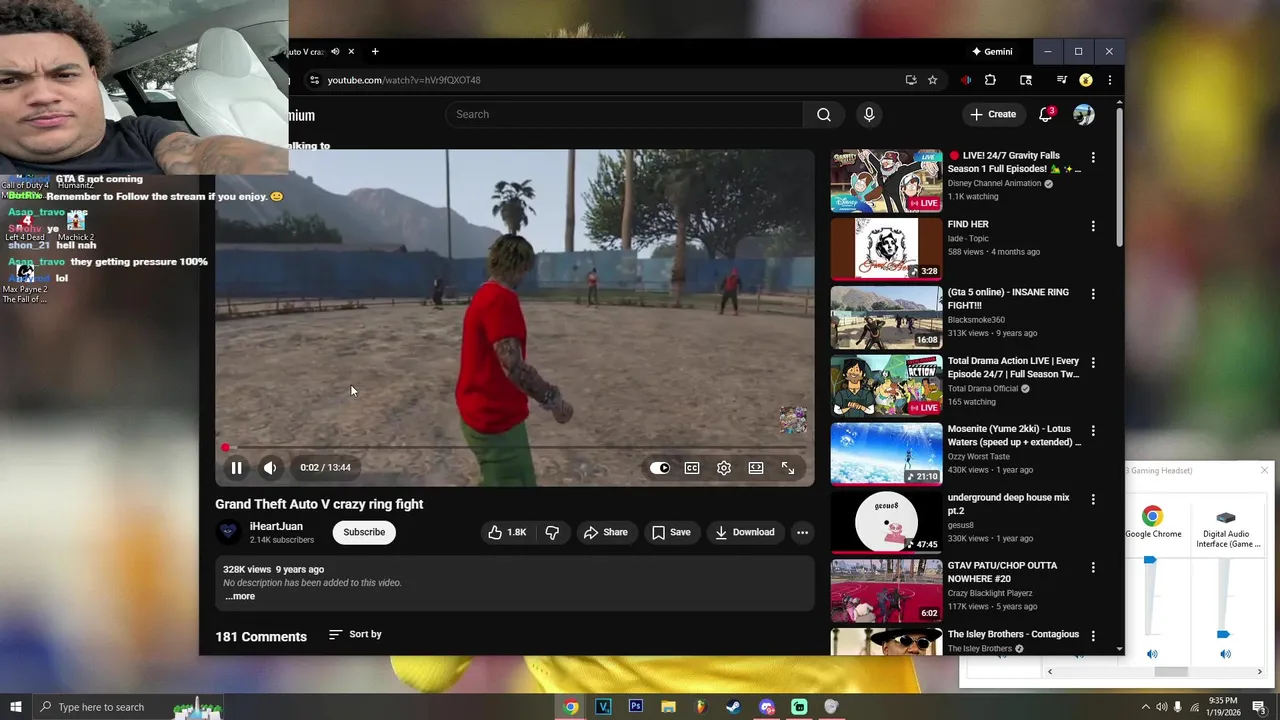Screen dimensions: 1280x720
Task: Expand description with ...more
Action: coord(240,596)
